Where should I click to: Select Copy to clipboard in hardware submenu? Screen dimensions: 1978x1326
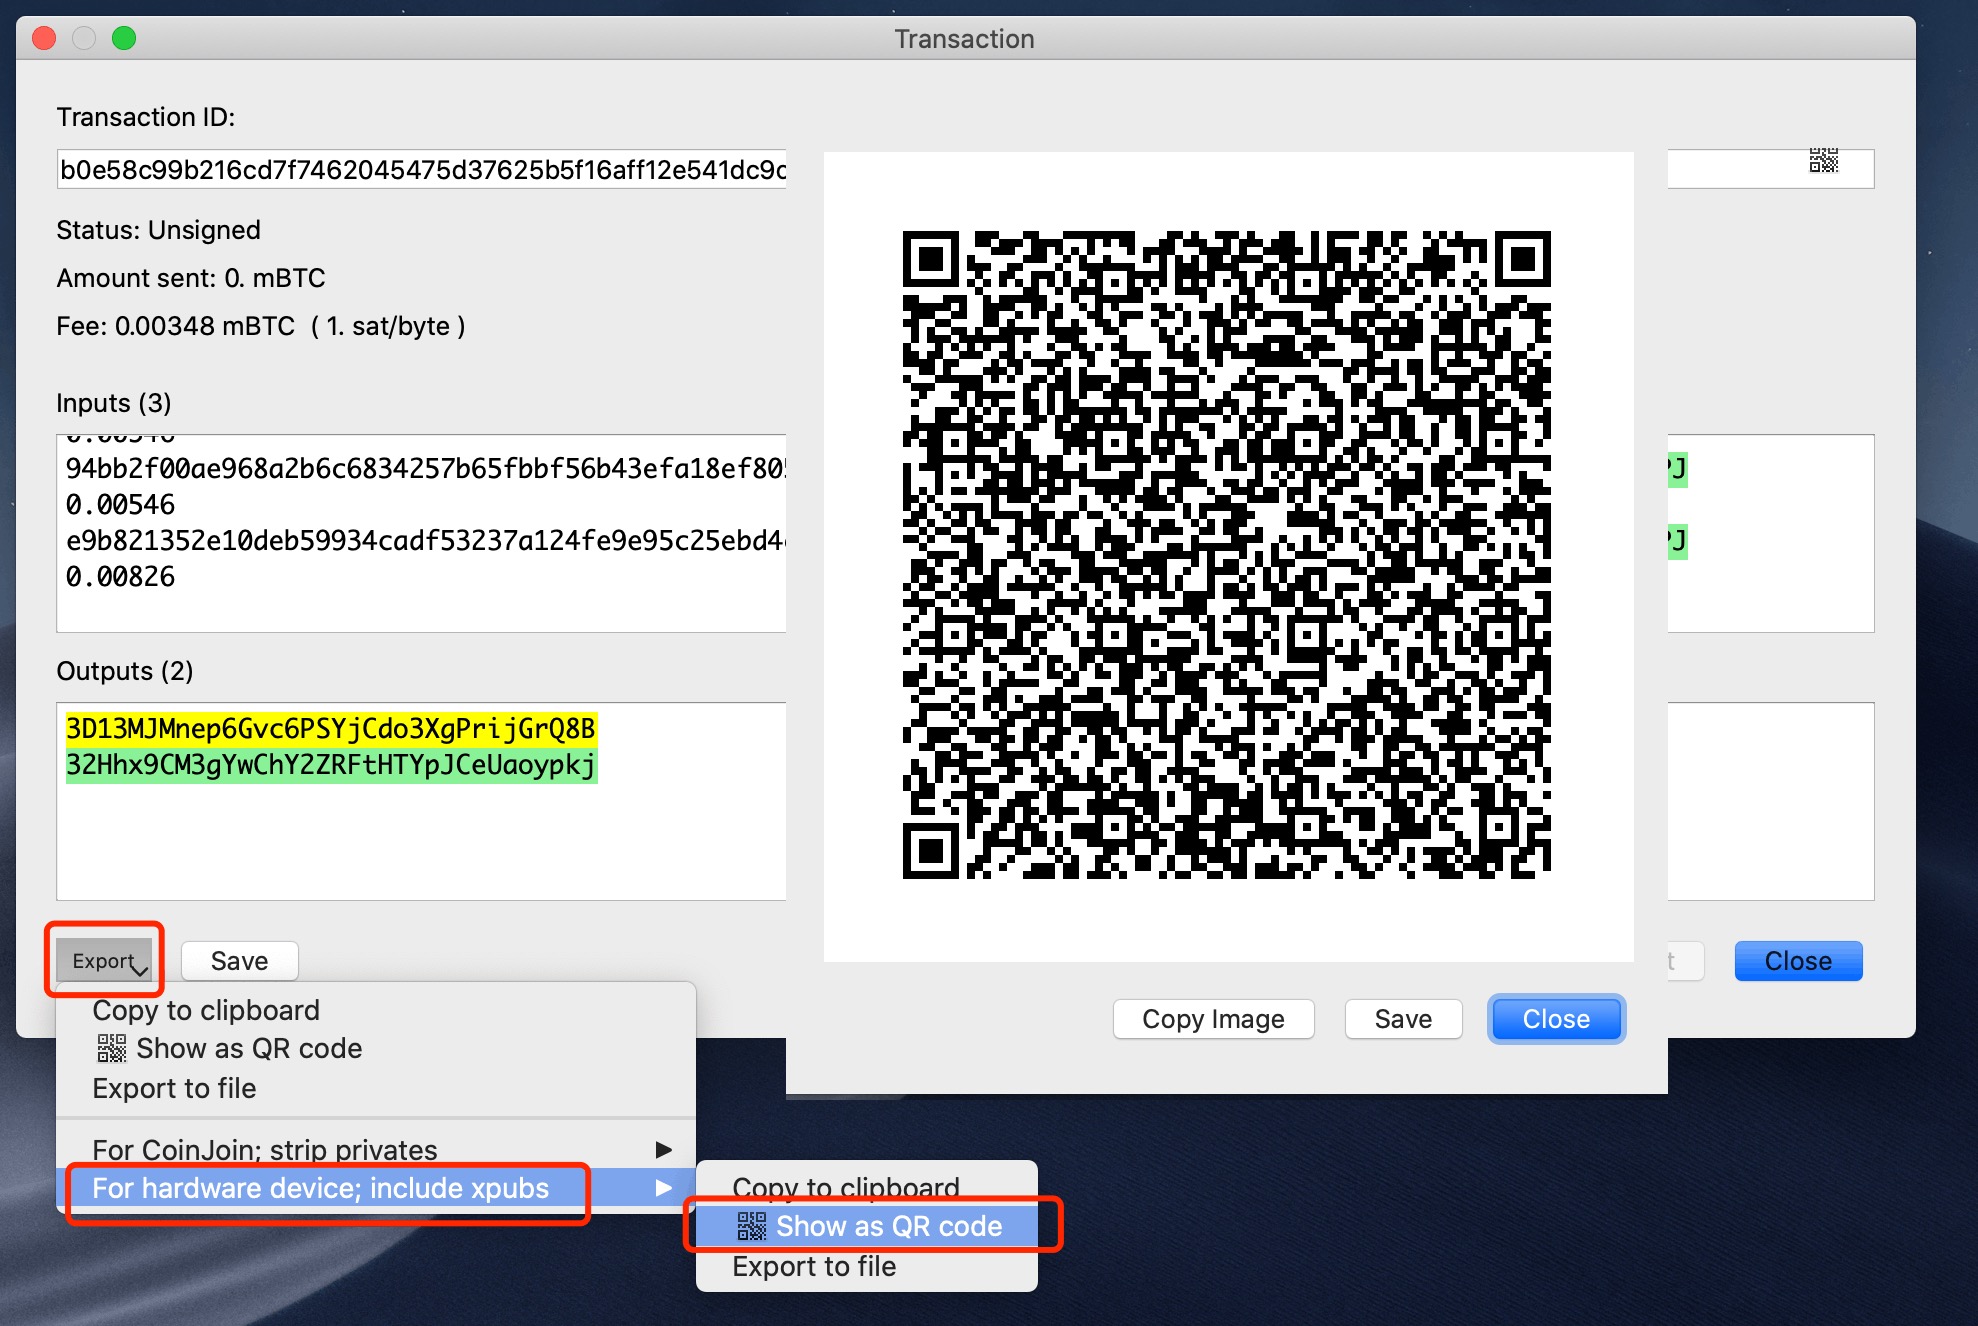point(843,1187)
